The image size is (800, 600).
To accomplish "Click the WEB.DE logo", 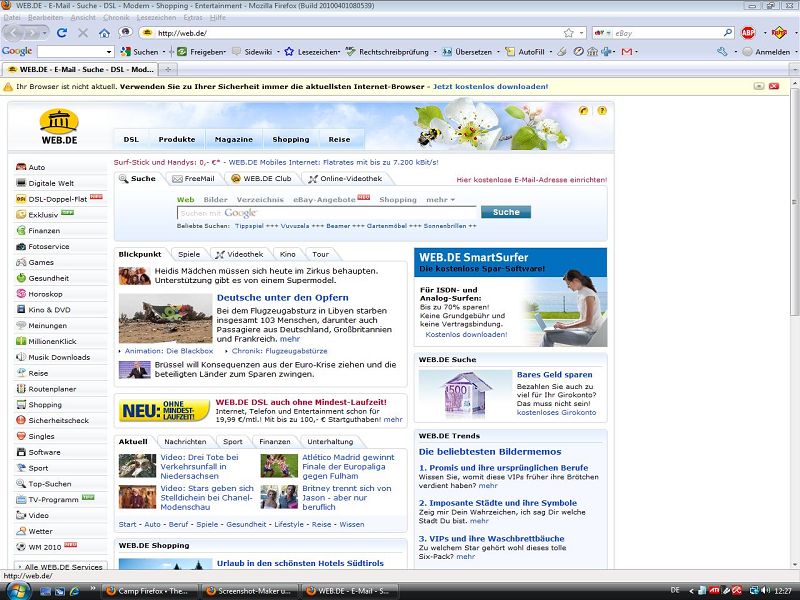I will tap(59, 127).
